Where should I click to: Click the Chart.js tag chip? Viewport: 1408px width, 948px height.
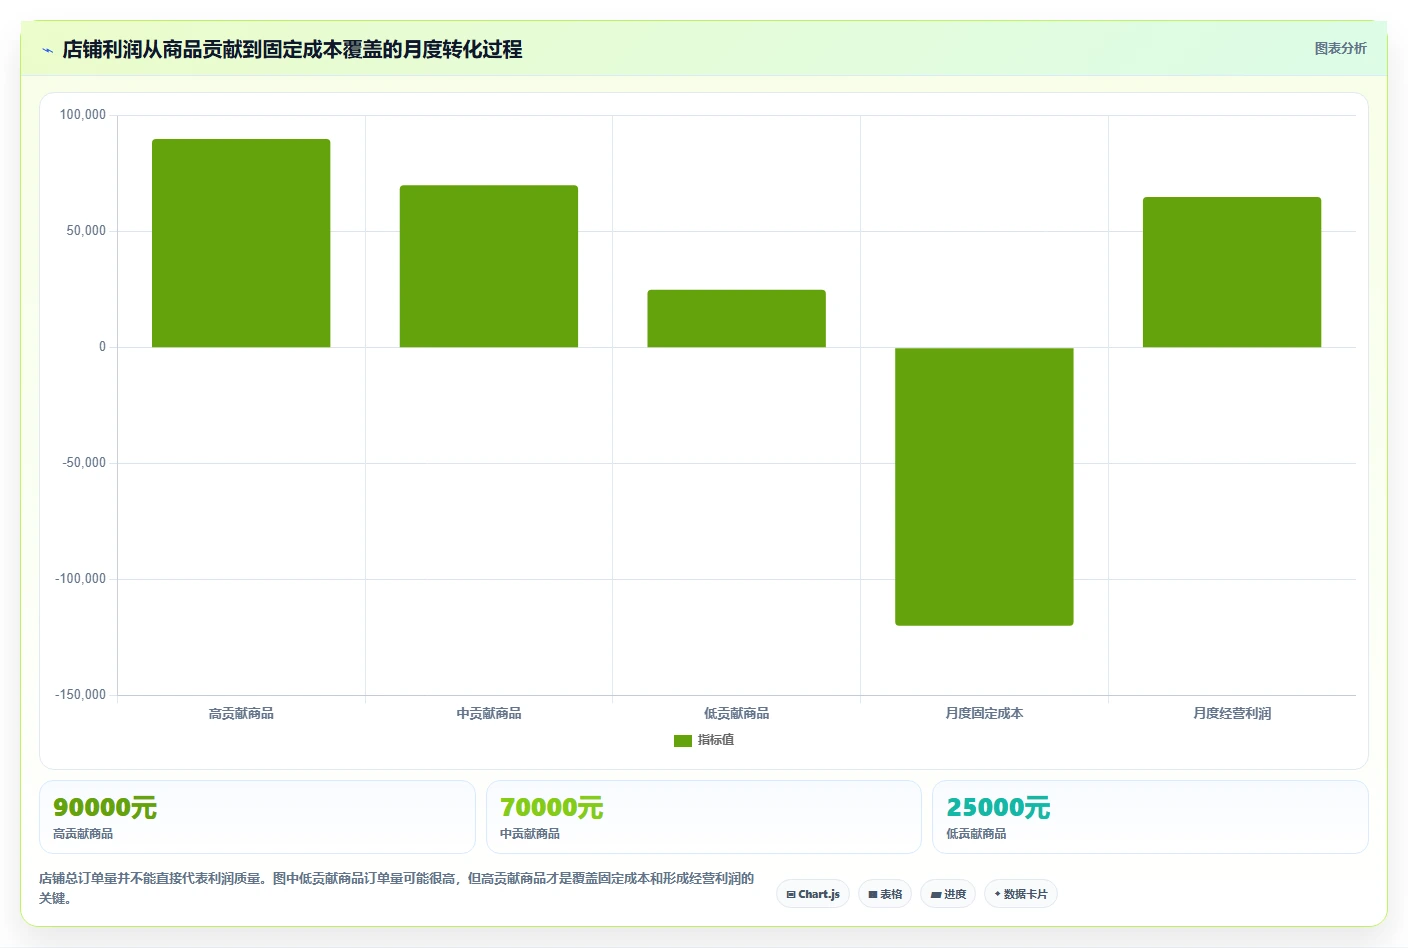[x=813, y=894]
